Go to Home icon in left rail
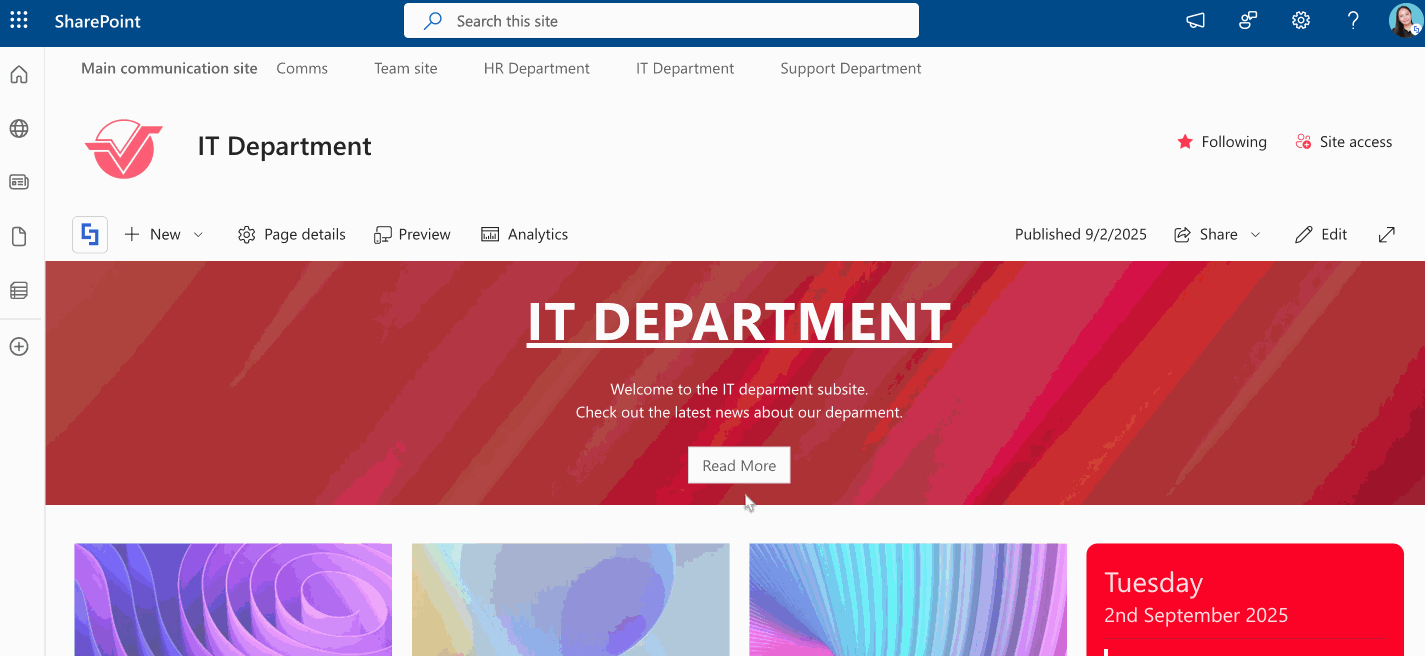Viewport: 1425px width, 656px height. [19, 75]
